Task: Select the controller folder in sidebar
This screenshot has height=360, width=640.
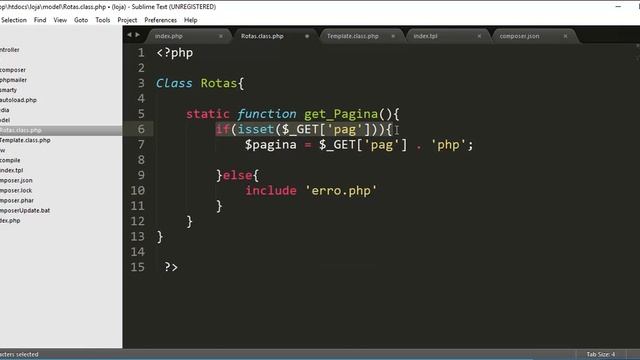Action: coord(10,50)
